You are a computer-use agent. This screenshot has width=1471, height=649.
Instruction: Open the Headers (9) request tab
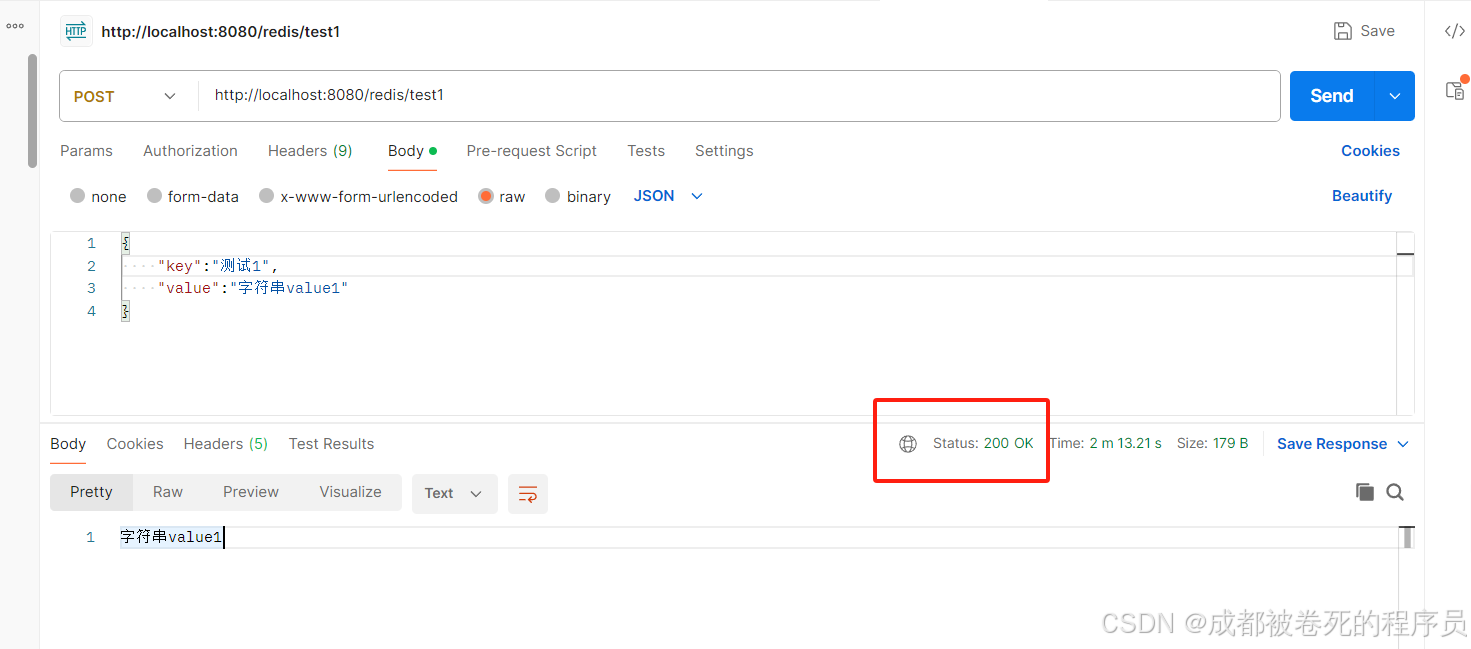(x=310, y=151)
